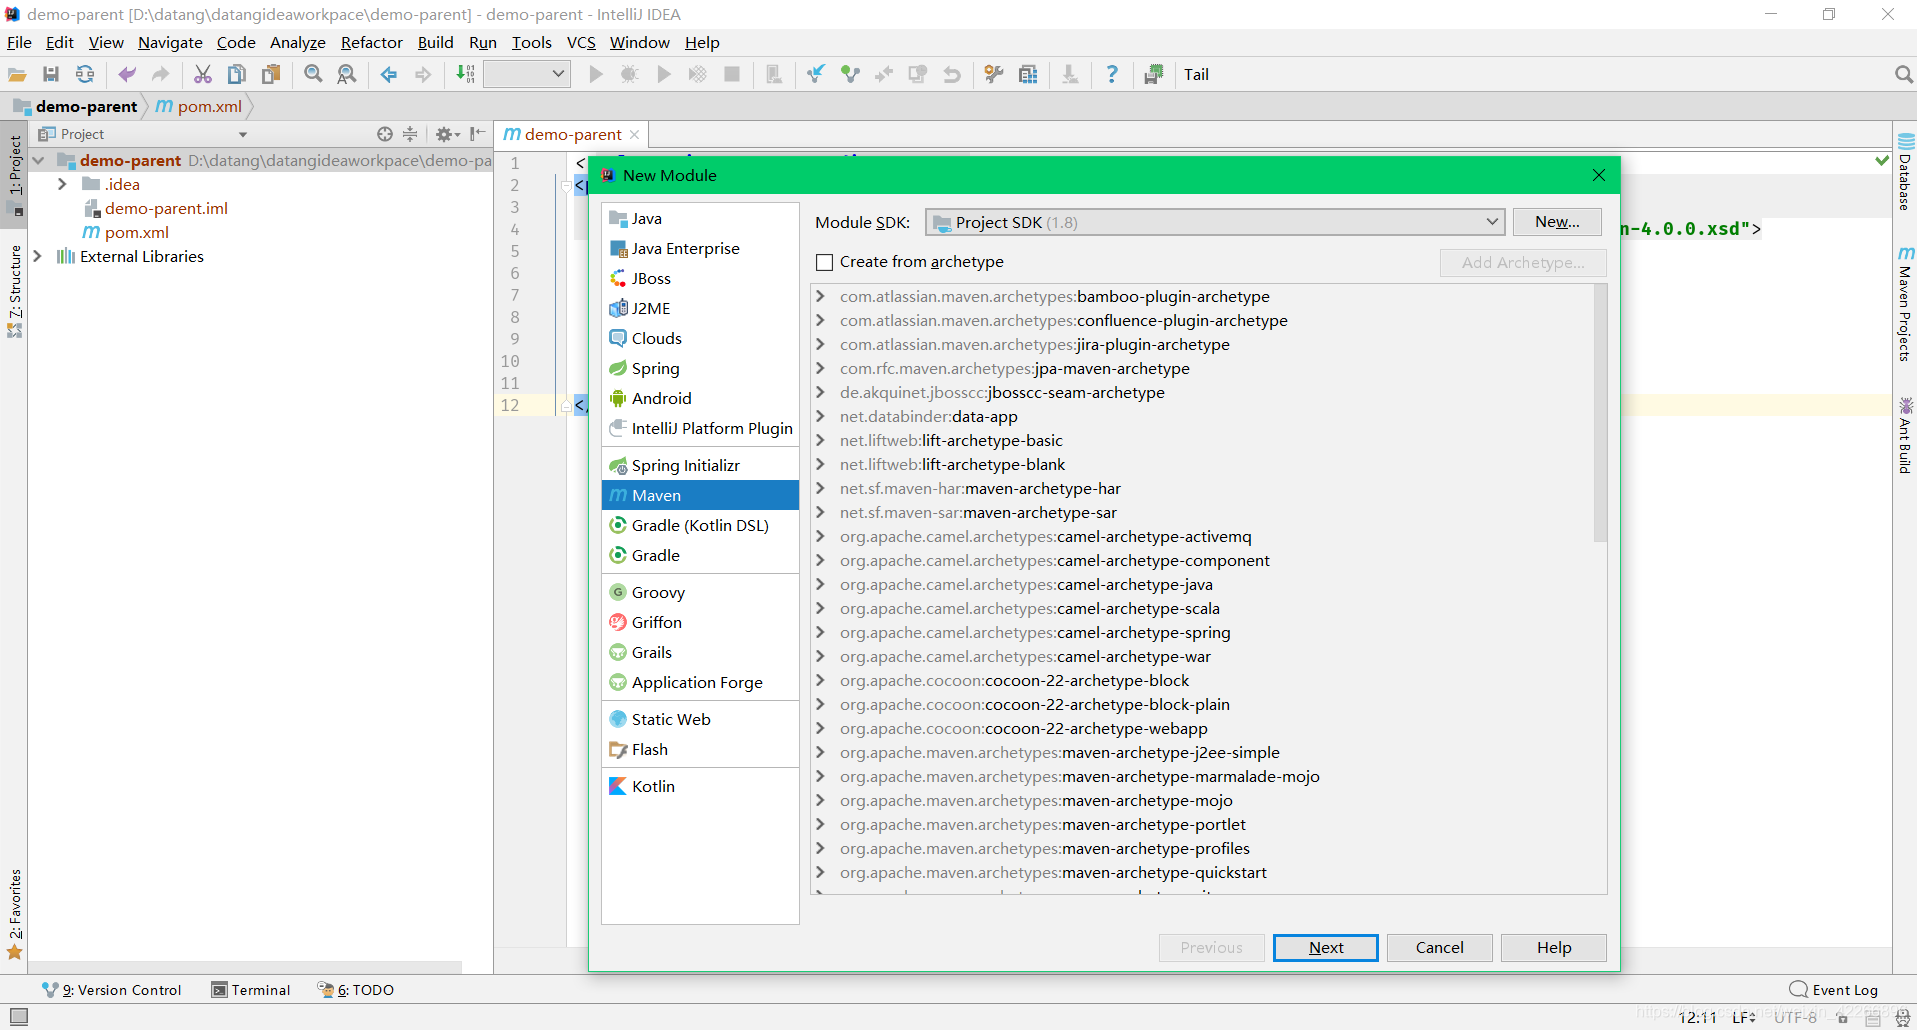Close the demo-parent editor tab
Image resolution: width=1917 pixels, height=1030 pixels.
[634, 134]
